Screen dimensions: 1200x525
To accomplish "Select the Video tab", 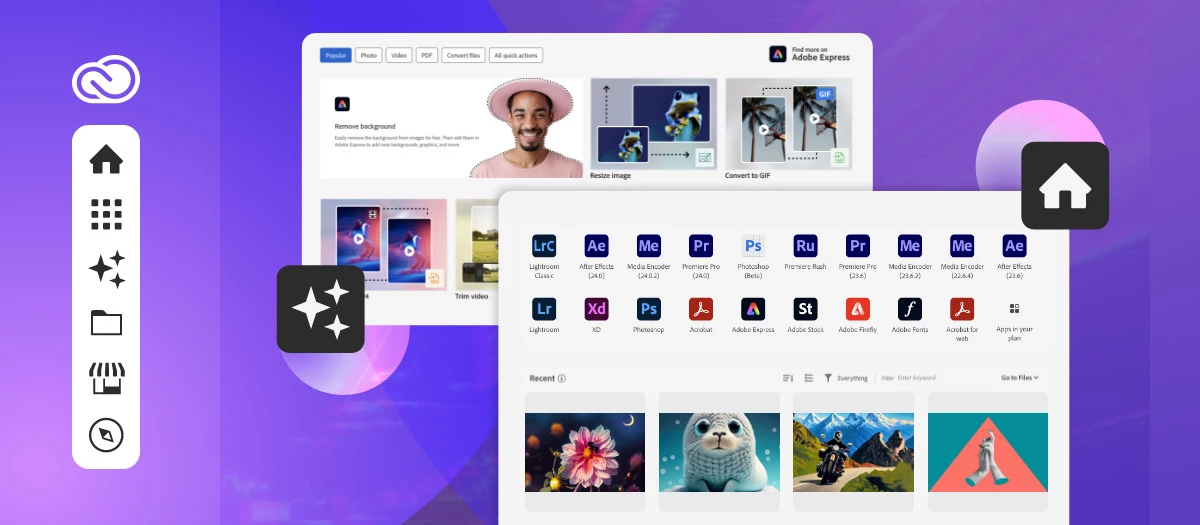I will coord(399,55).
